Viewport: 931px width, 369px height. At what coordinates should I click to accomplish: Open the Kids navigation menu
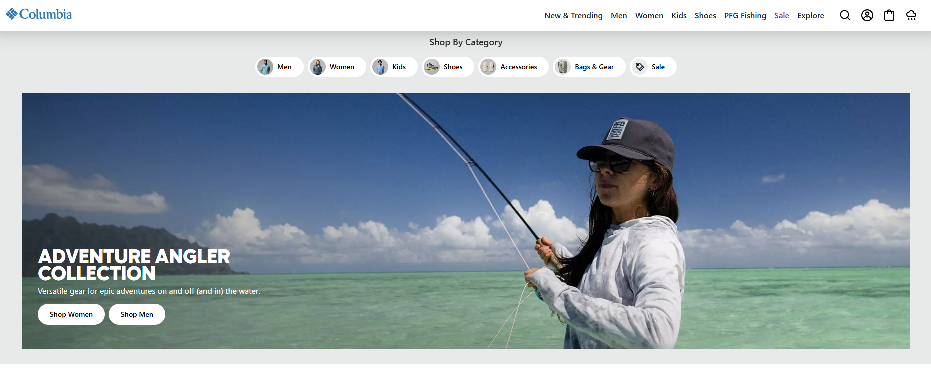[679, 15]
